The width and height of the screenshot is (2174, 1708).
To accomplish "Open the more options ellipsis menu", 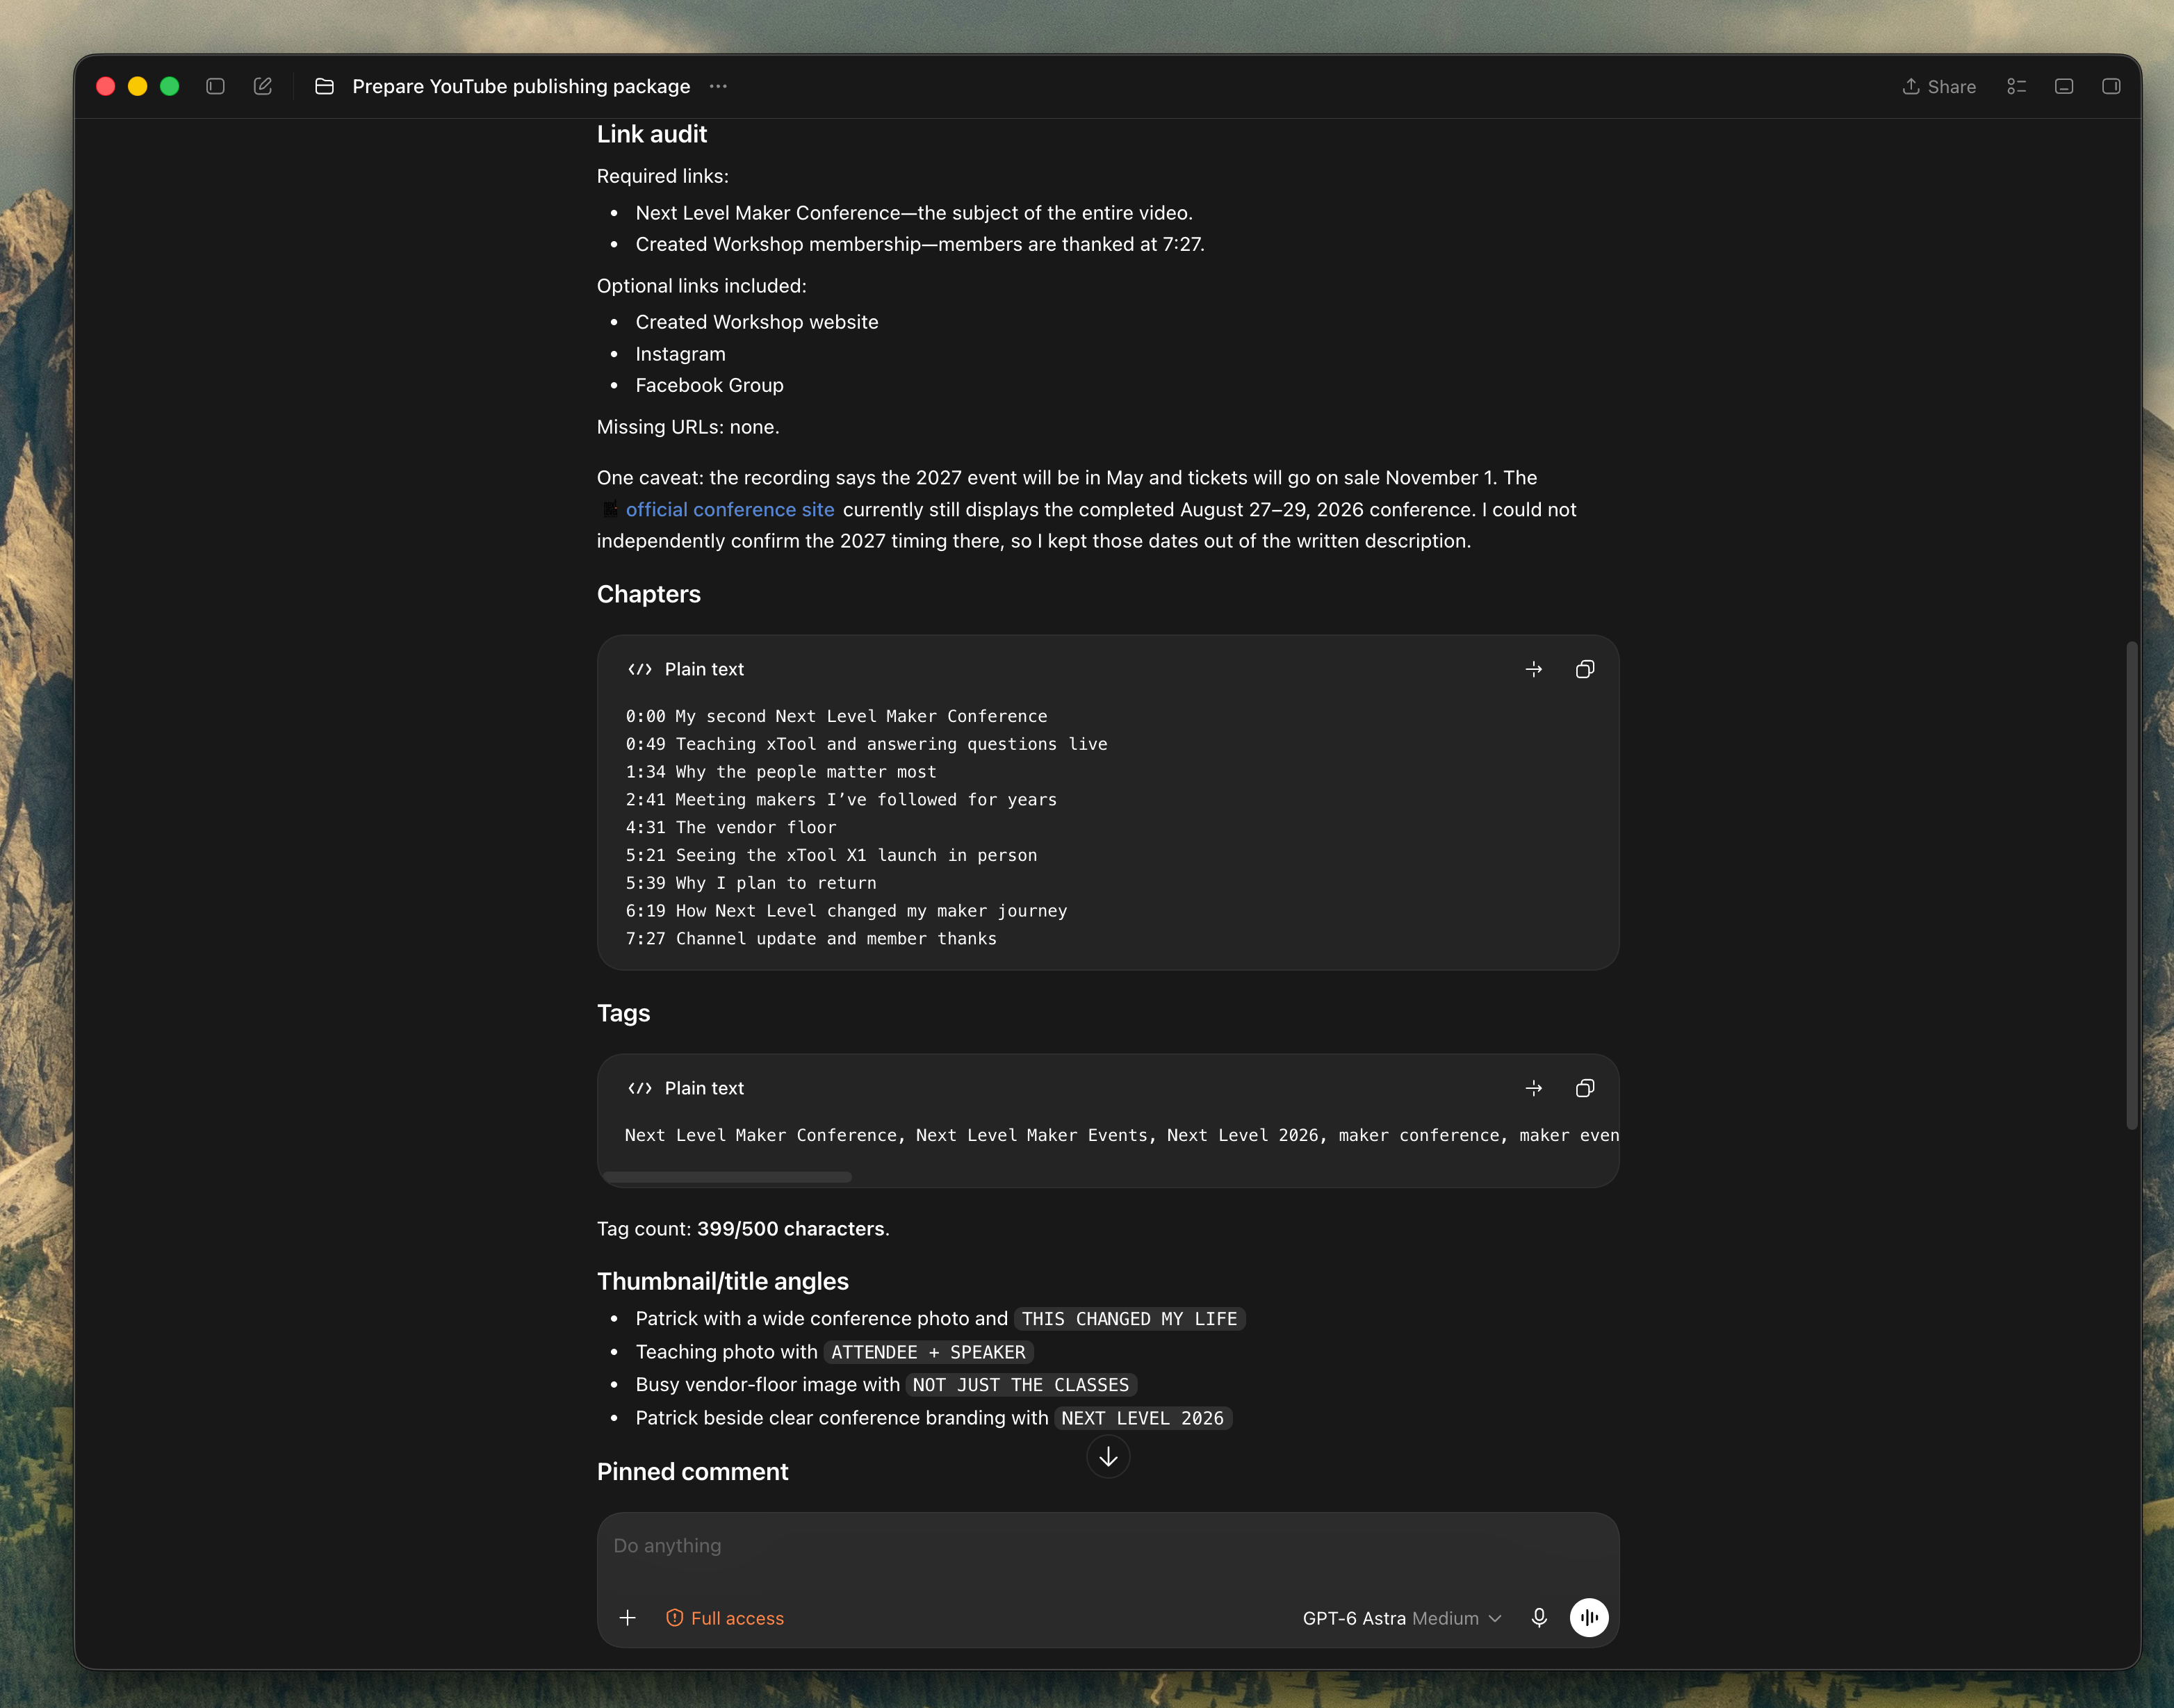I will click(718, 86).
